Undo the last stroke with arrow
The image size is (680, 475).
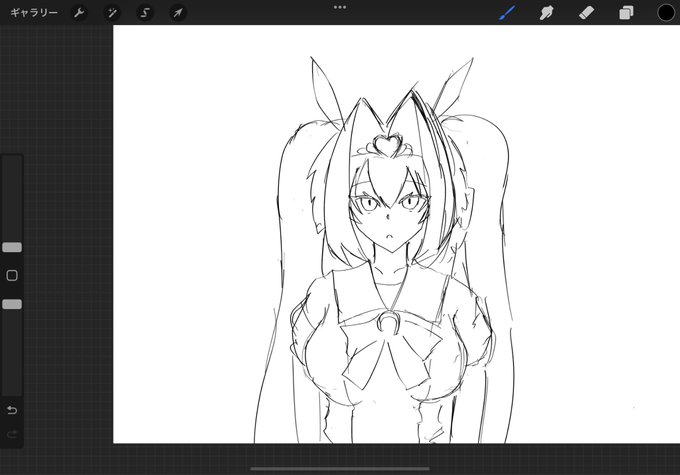tap(12, 410)
